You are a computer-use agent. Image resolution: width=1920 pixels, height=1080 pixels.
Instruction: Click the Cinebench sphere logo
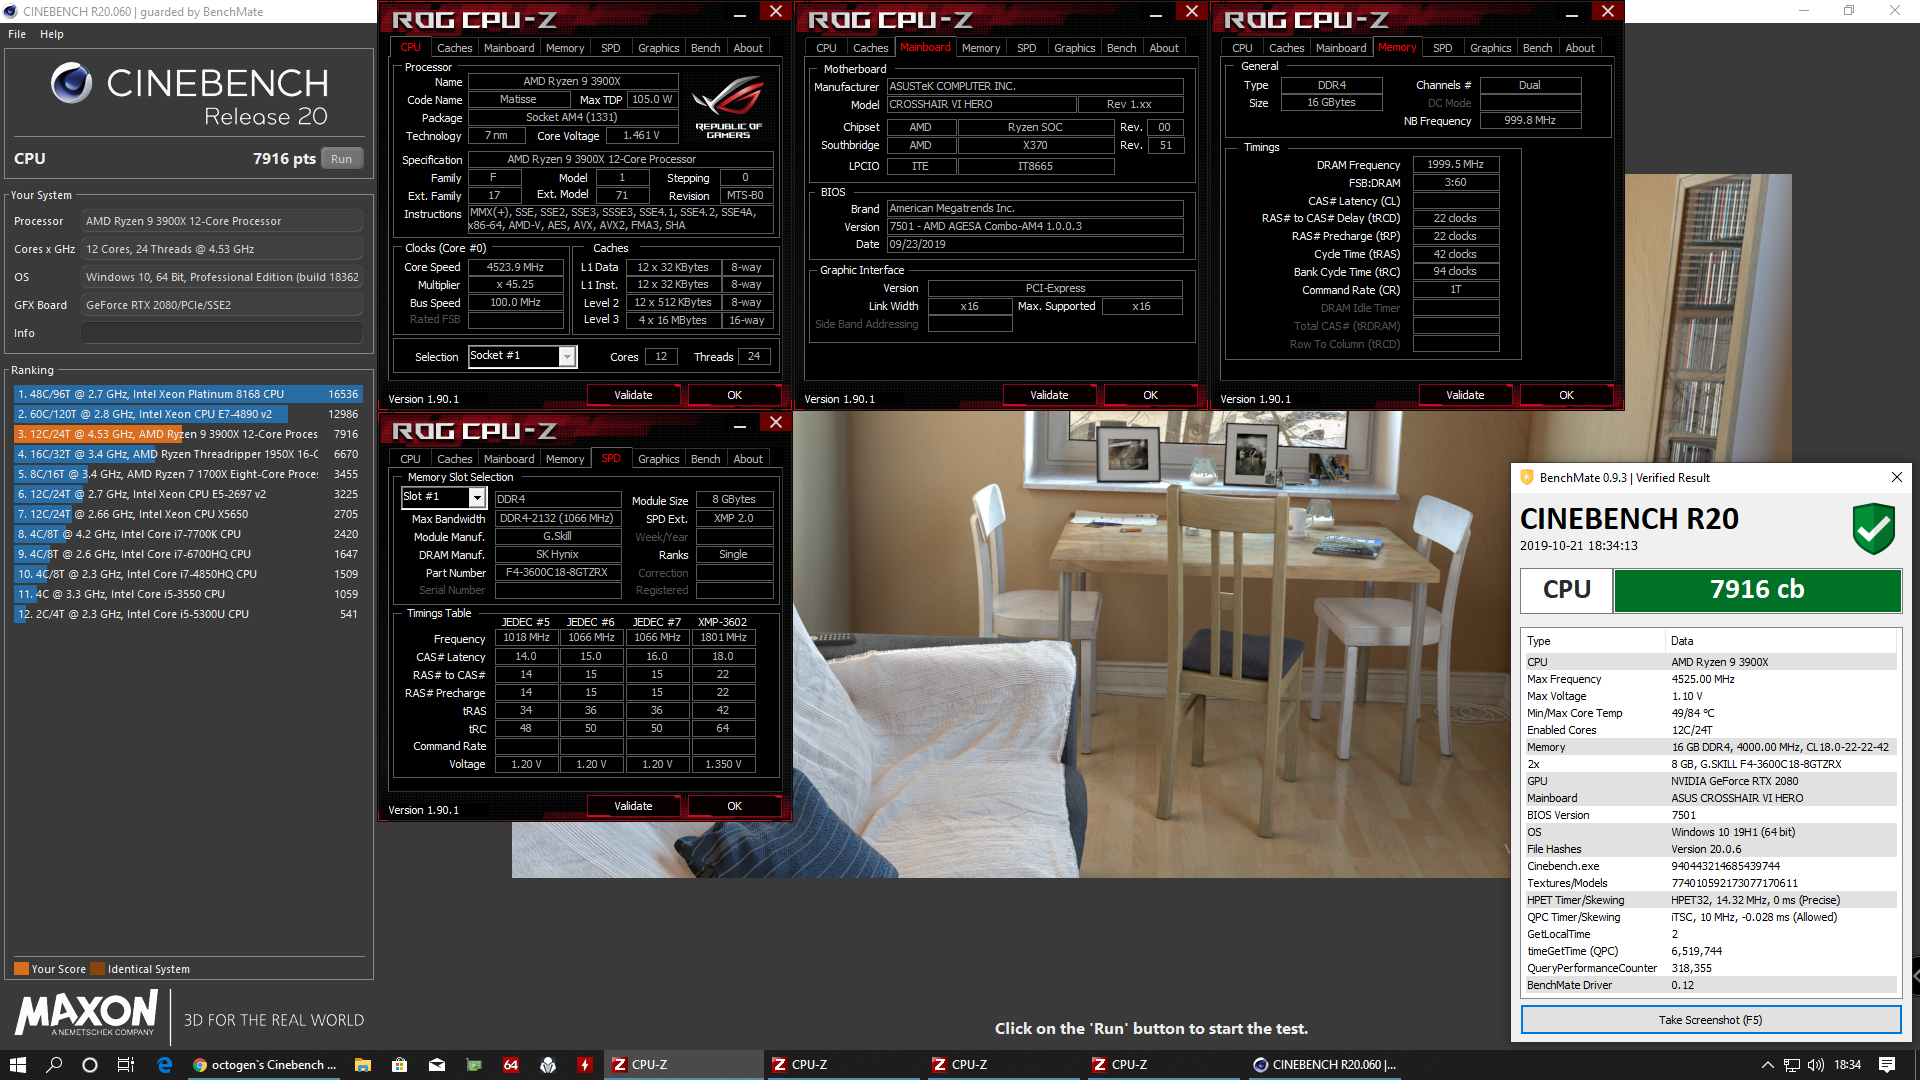(72, 83)
